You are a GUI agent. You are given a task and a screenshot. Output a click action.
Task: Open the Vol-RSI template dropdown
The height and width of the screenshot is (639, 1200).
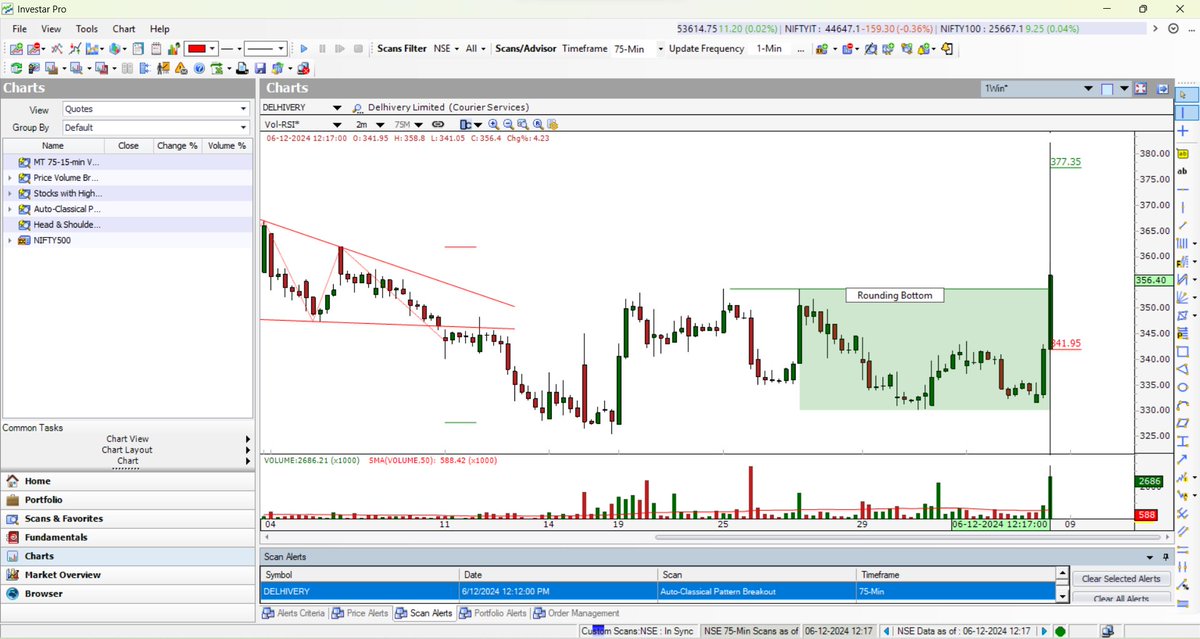click(337, 124)
